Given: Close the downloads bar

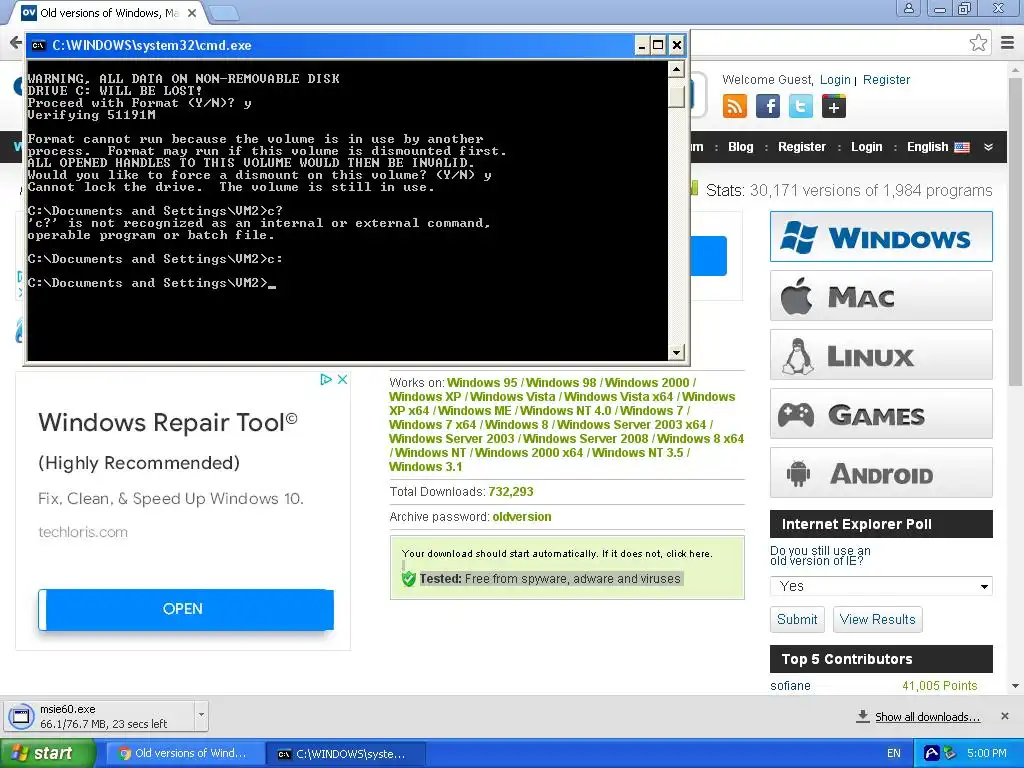Looking at the screenshot, I should point(1005,716).
